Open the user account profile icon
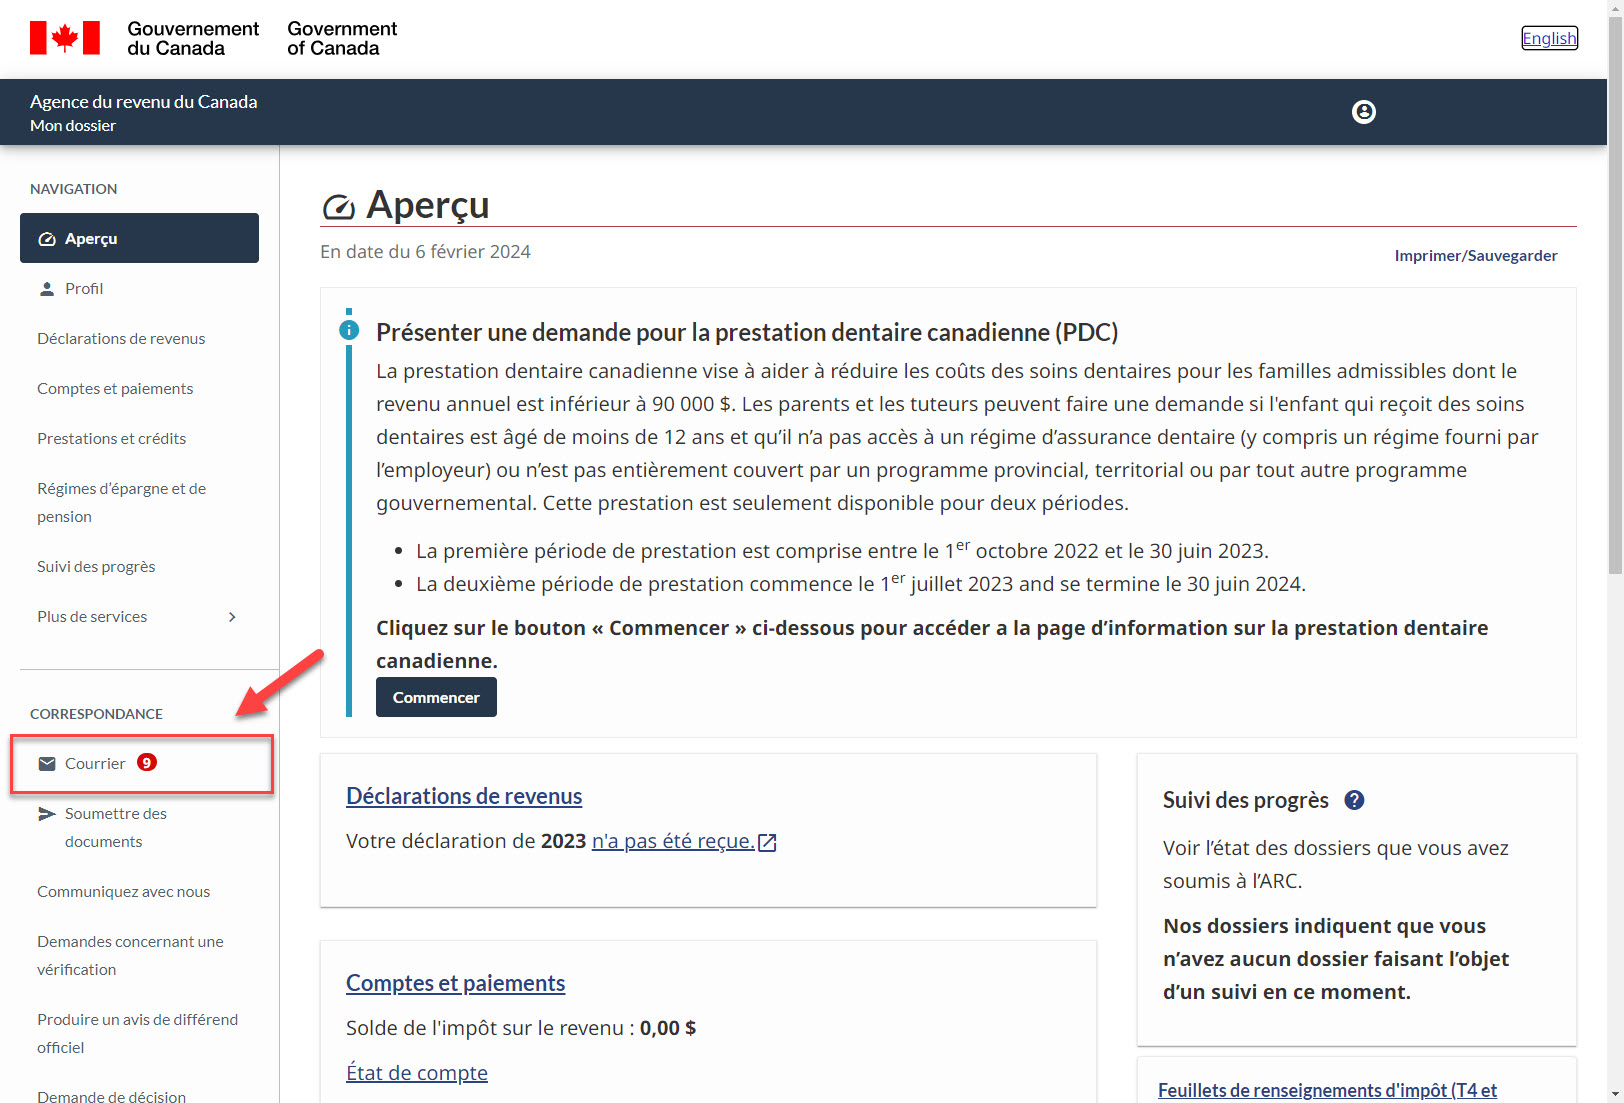 click(x=1364, y=112)
